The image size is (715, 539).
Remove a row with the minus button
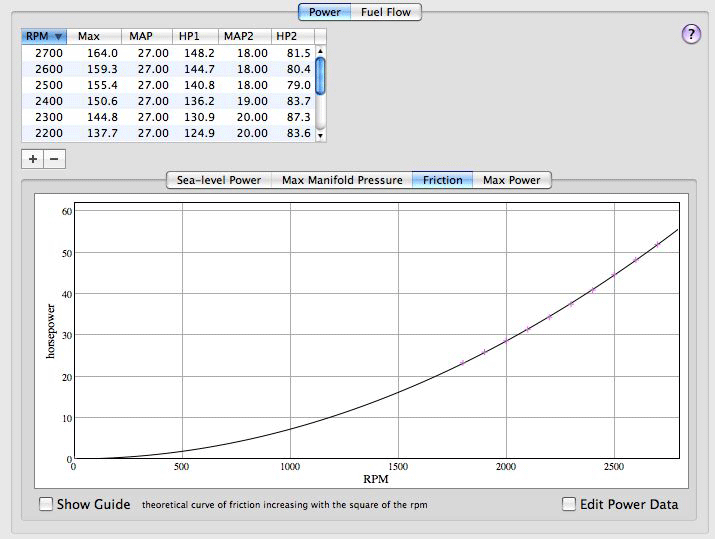pyautogui.click(x=54, y=159)
